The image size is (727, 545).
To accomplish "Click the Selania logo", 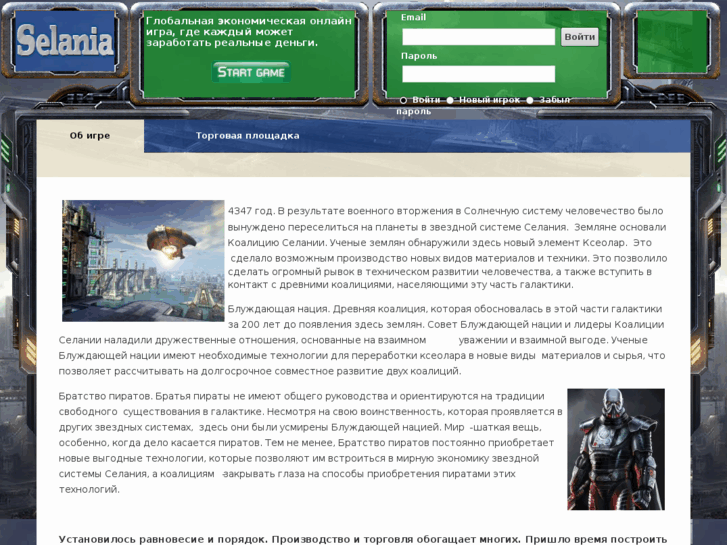I will coord(65,41).
